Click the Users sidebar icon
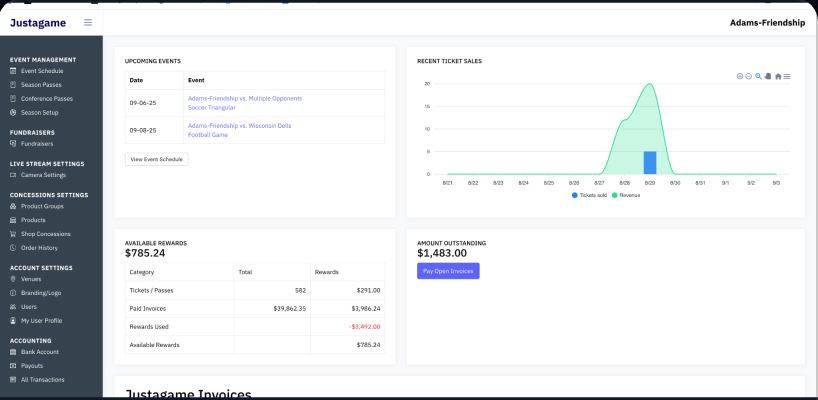Viewport: 818px width, 400px height. tap(13, 307)
